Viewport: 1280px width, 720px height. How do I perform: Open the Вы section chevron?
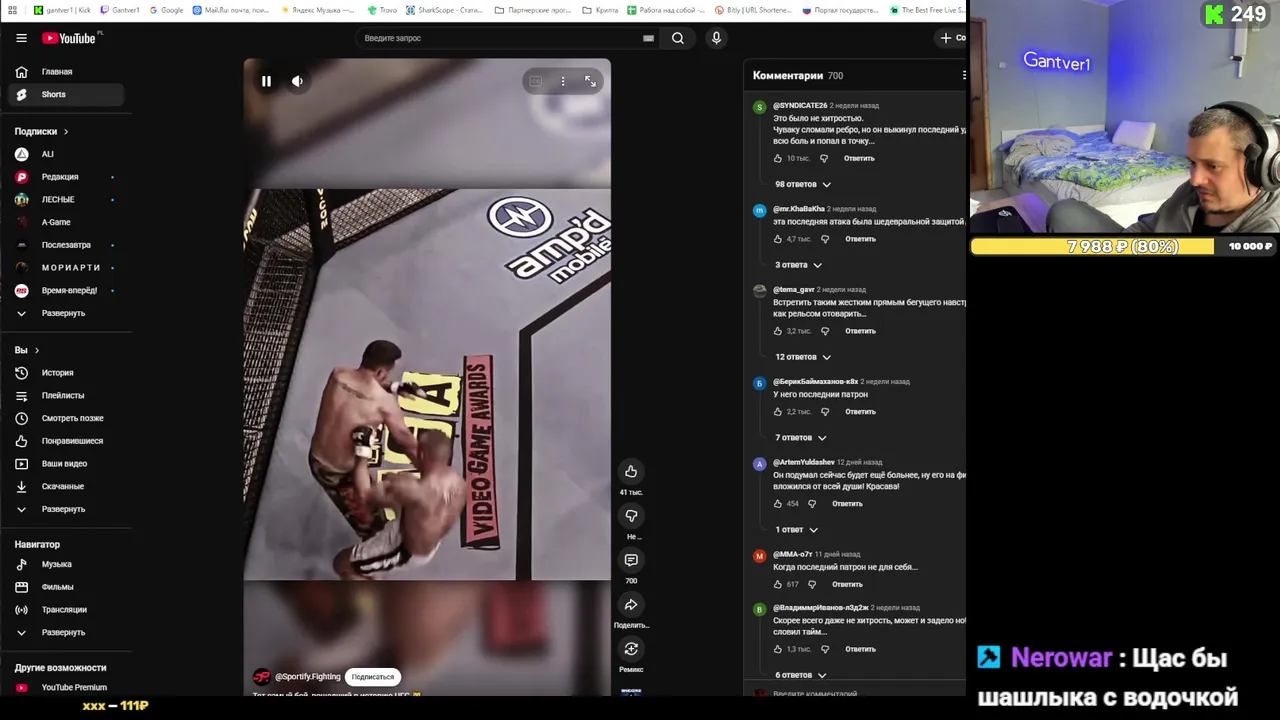click(37, 350)
